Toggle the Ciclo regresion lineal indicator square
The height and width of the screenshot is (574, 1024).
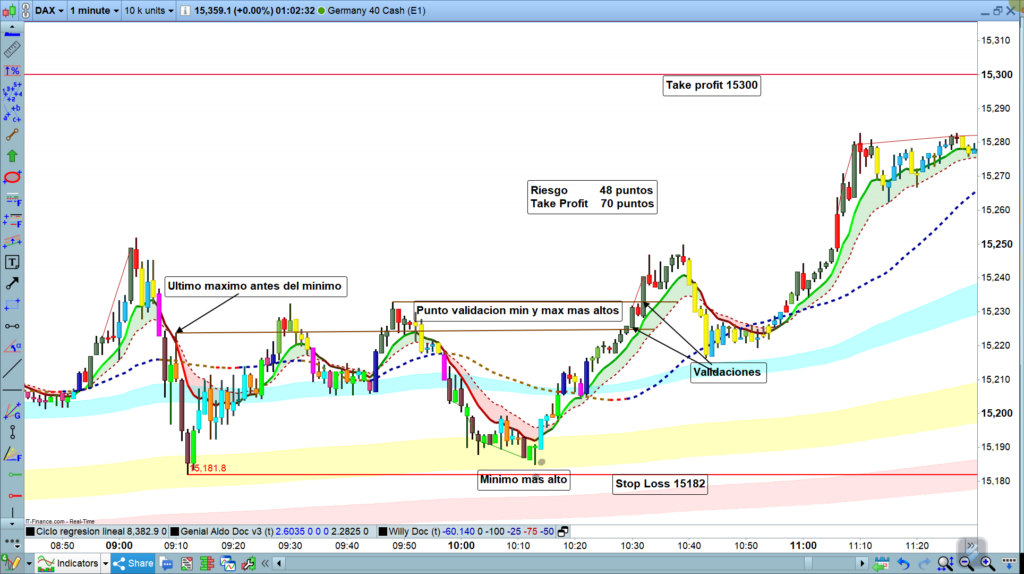tap(30, 531)
